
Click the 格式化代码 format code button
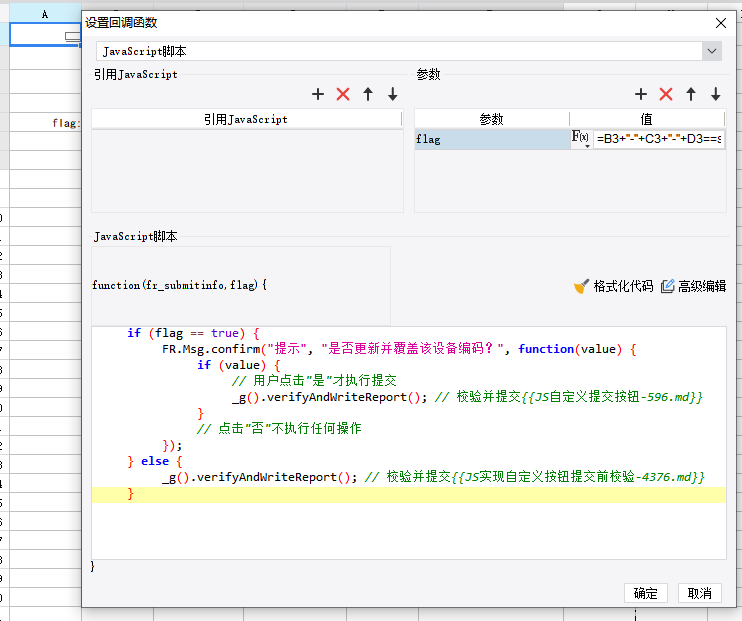(613, 286)
